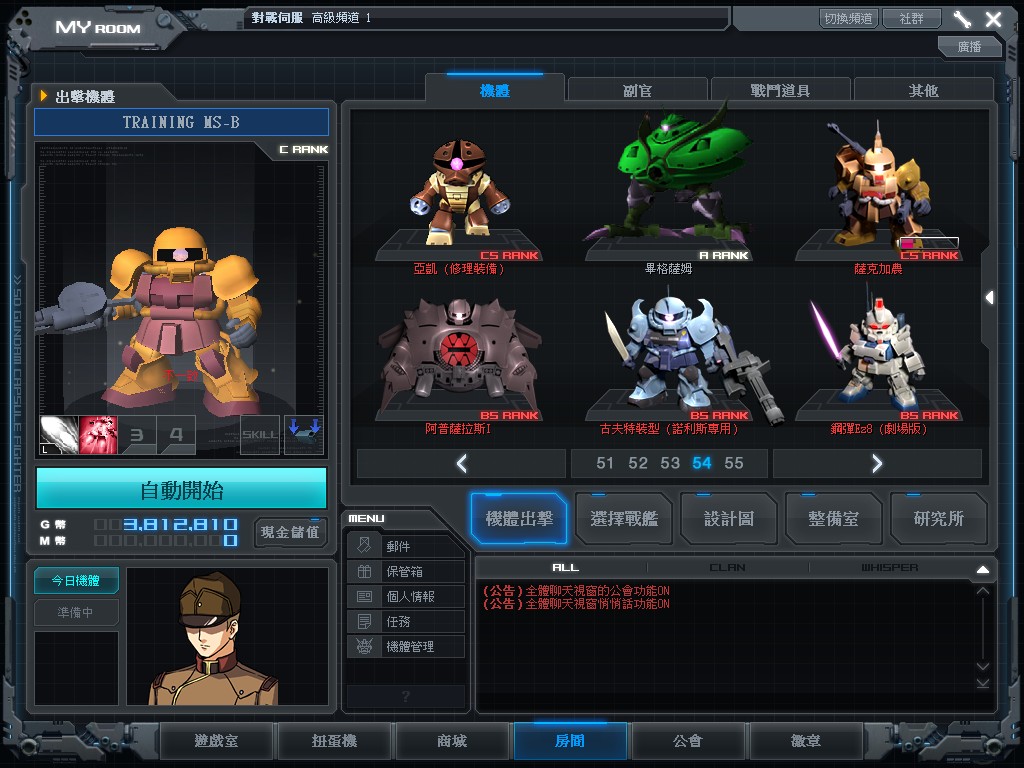Click the 任務 mission document icon
This screenshot has height=768, width=1024.
coord(364,621)
